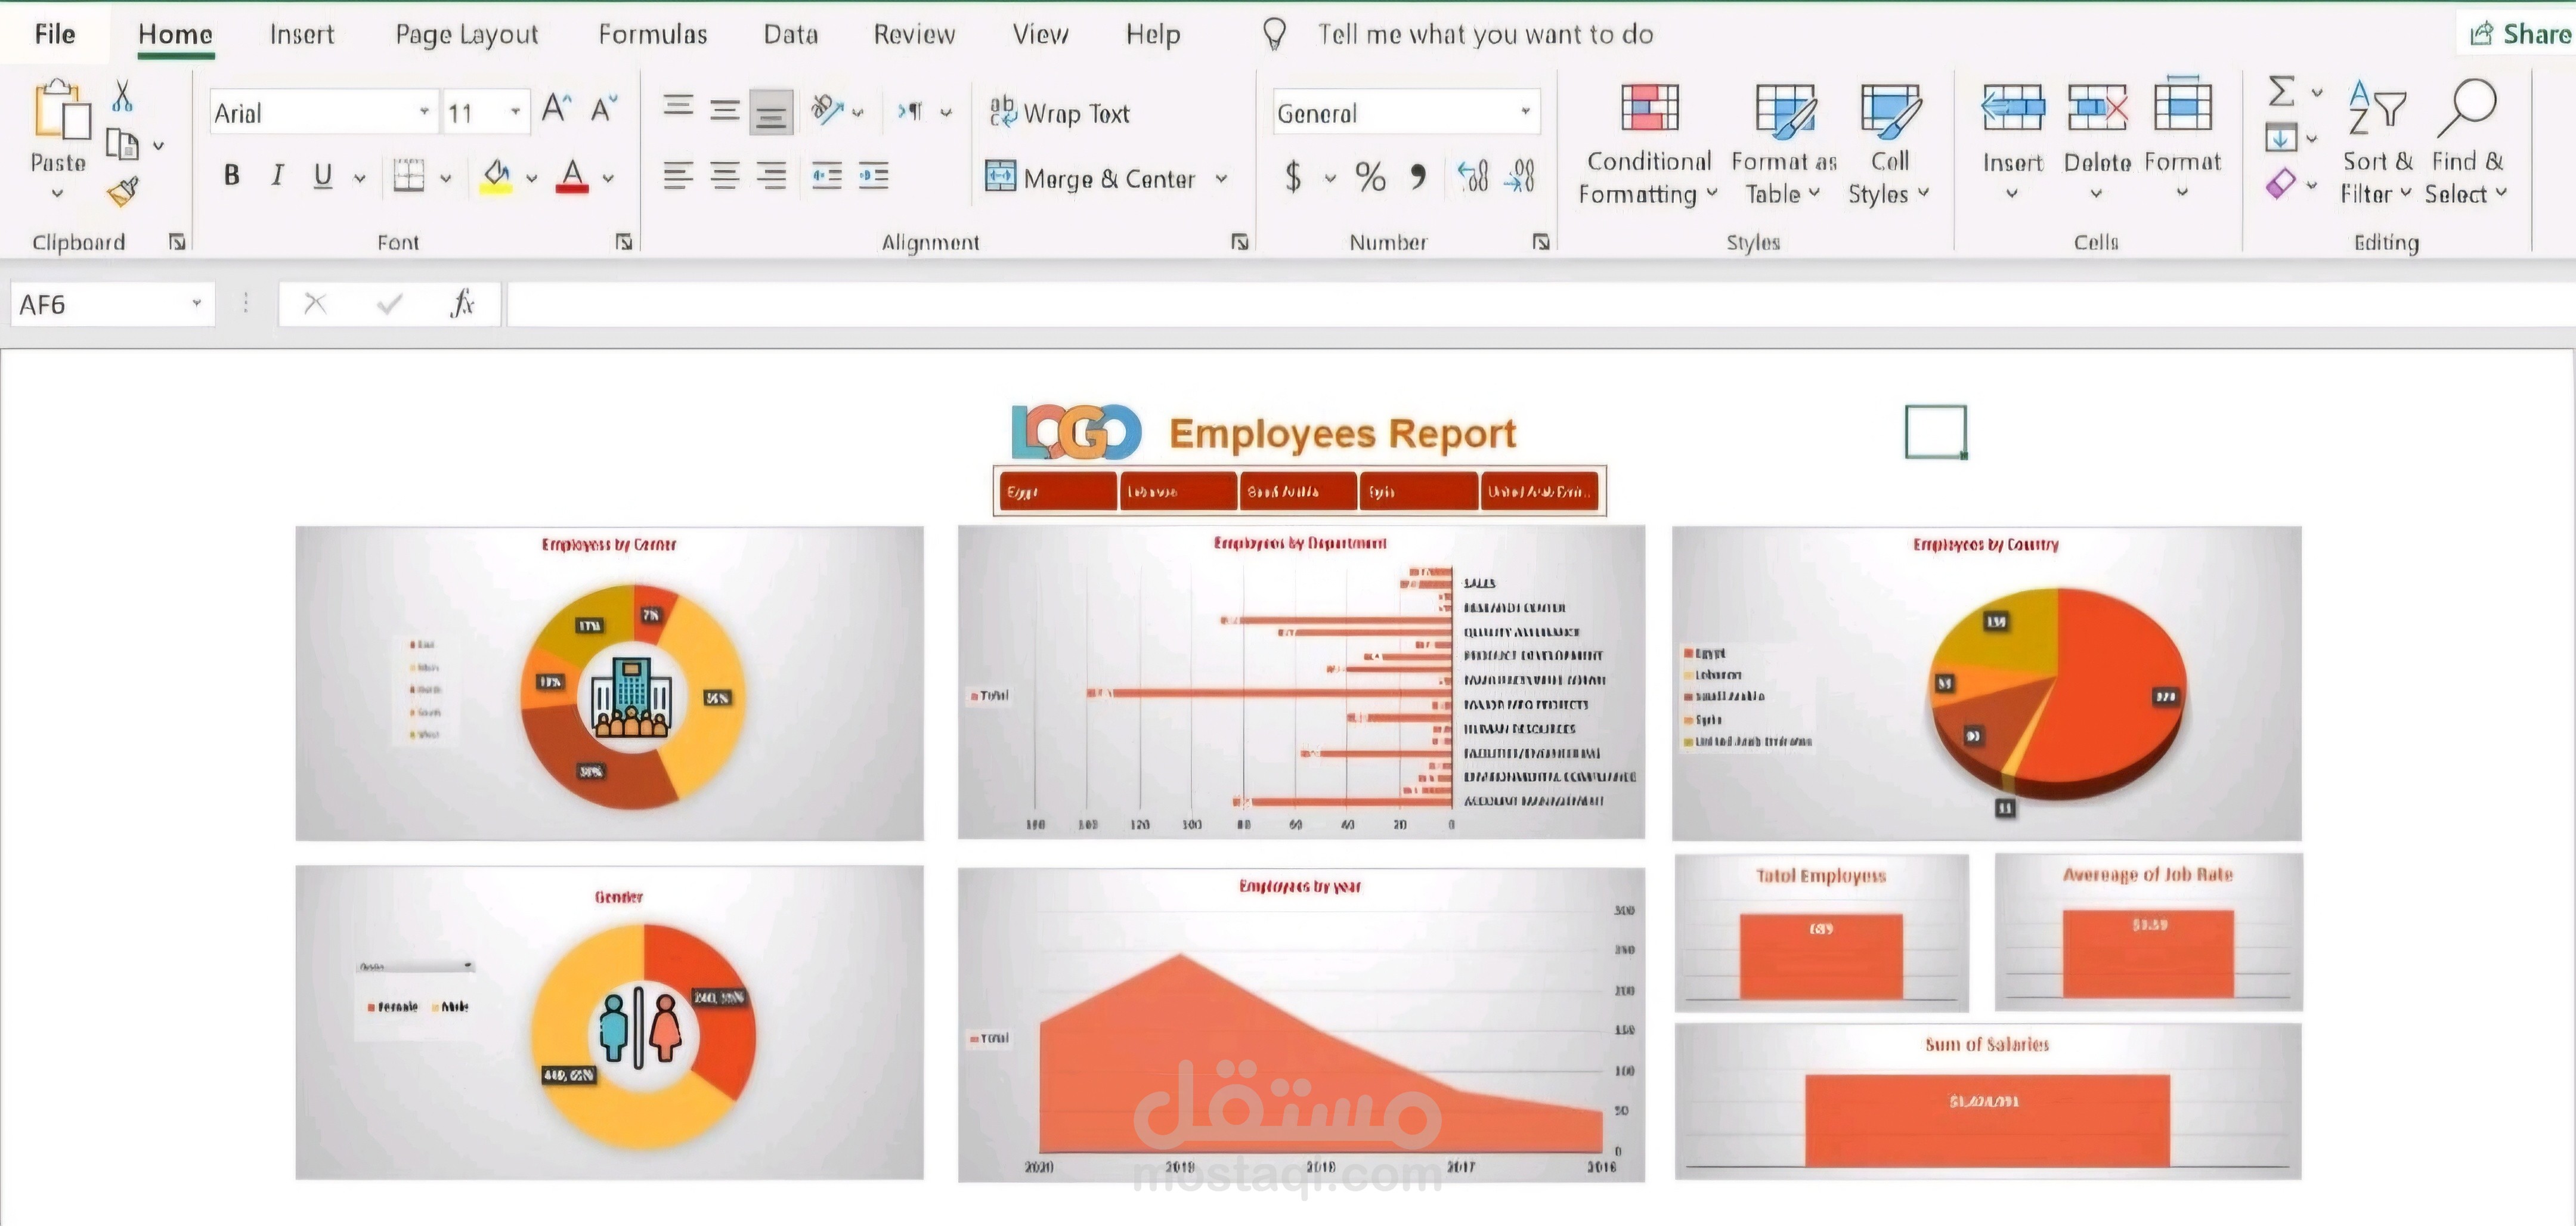
Task: Decrease font size with small A
Action: 604,109
